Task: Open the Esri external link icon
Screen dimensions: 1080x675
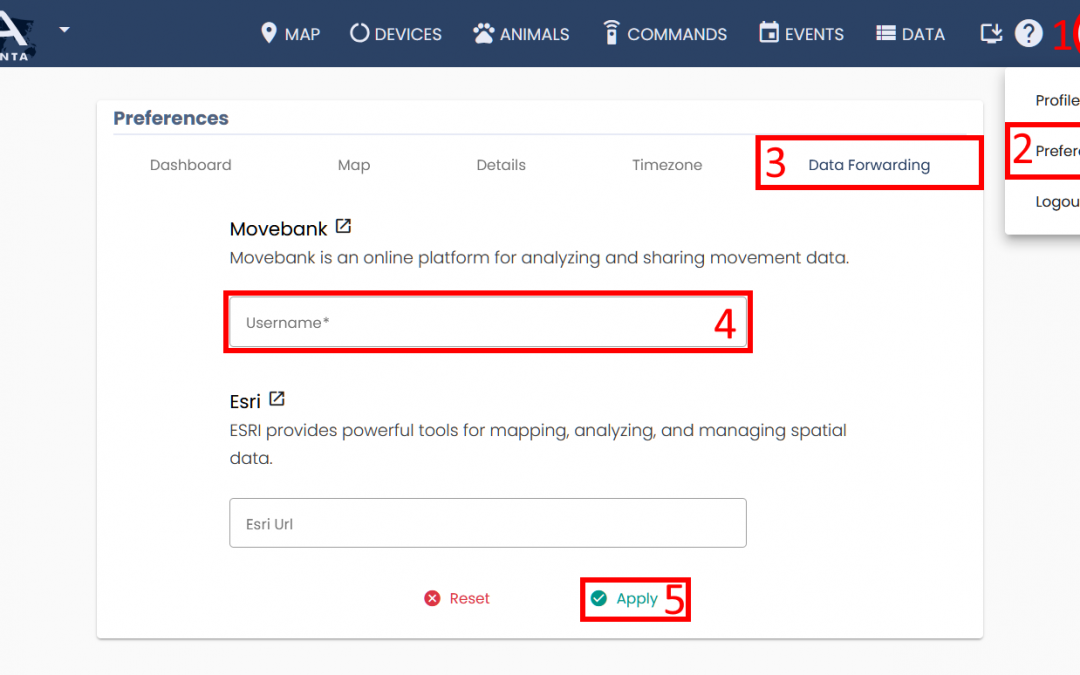Action: click(277, 399)
